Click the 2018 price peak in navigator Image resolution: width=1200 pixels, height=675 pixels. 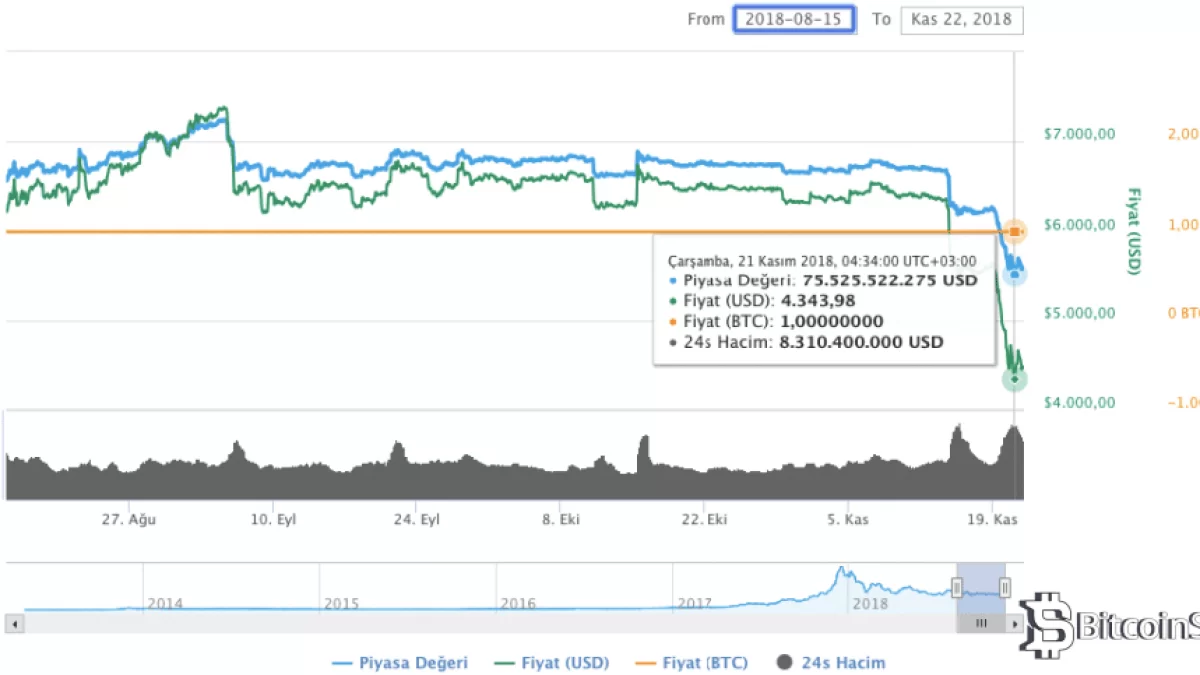coord(843,572)
